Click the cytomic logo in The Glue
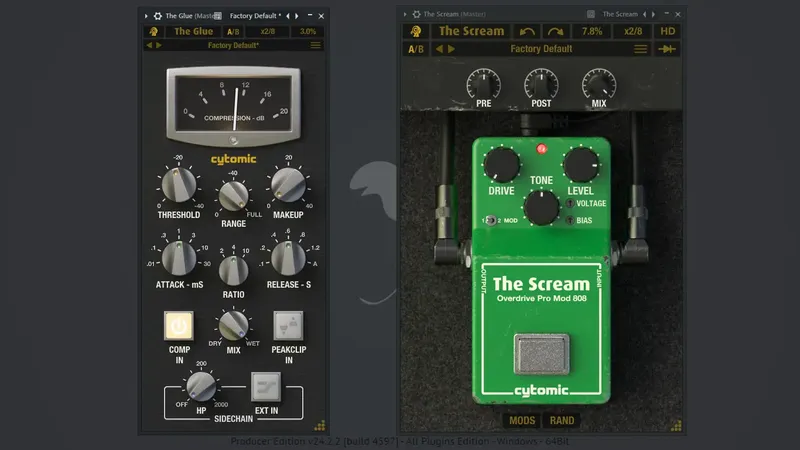Viewport: 800px width, 450px height. click(233, 160)
